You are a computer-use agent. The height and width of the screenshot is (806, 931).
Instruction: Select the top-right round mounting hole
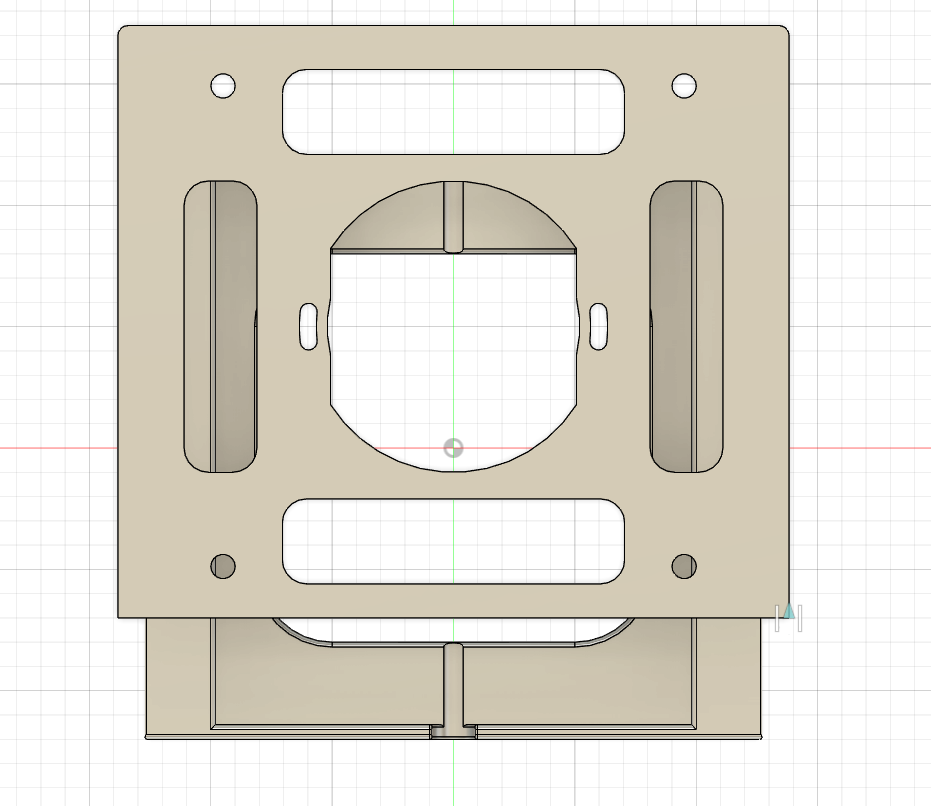[684, 86]
